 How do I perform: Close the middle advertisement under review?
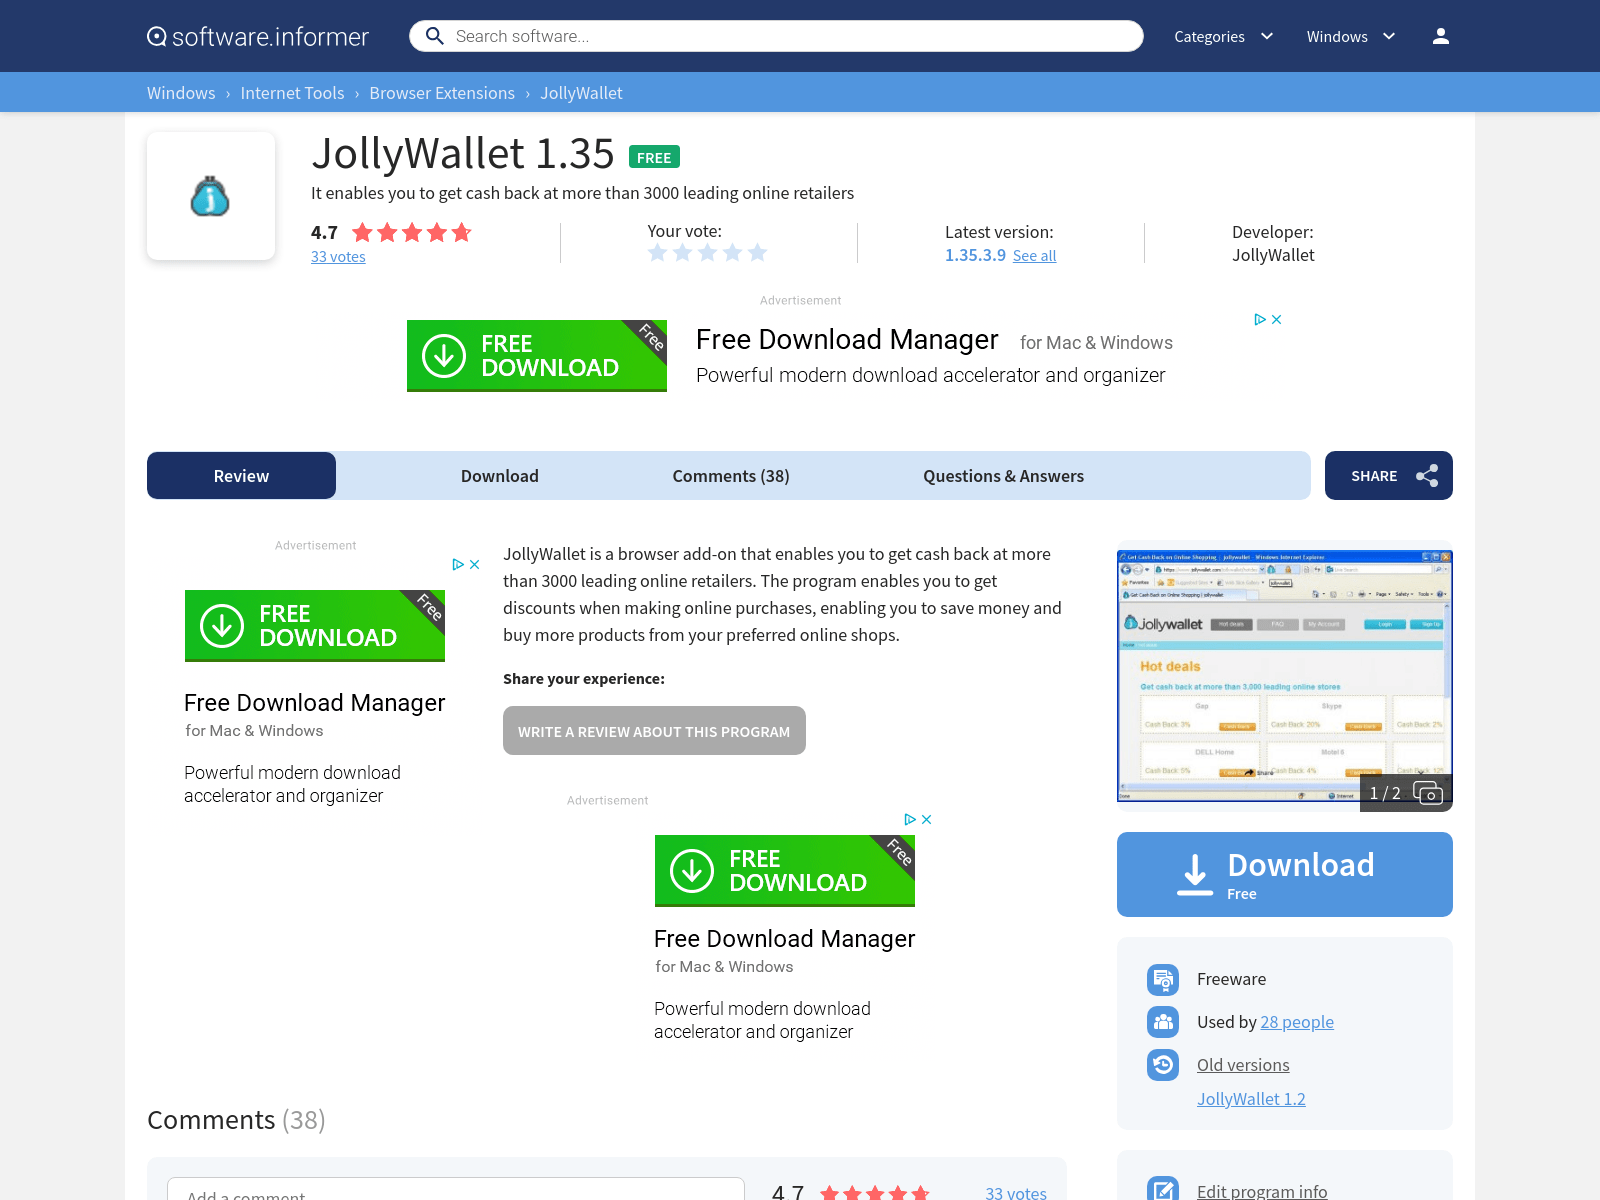[x=927, y=820]
